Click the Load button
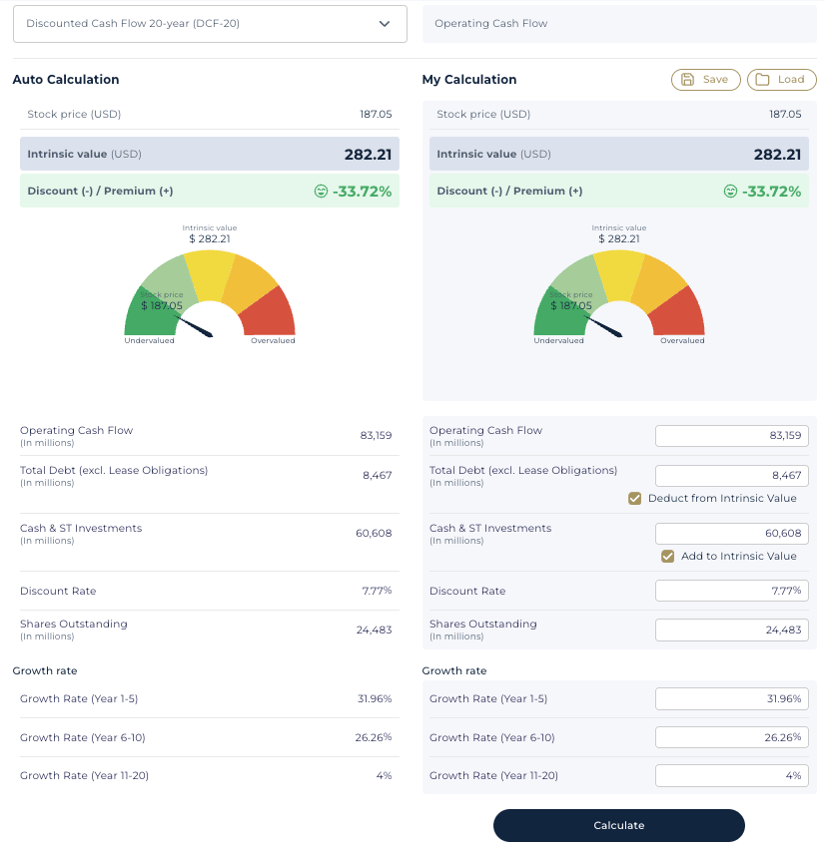 (x=781, y=79)
